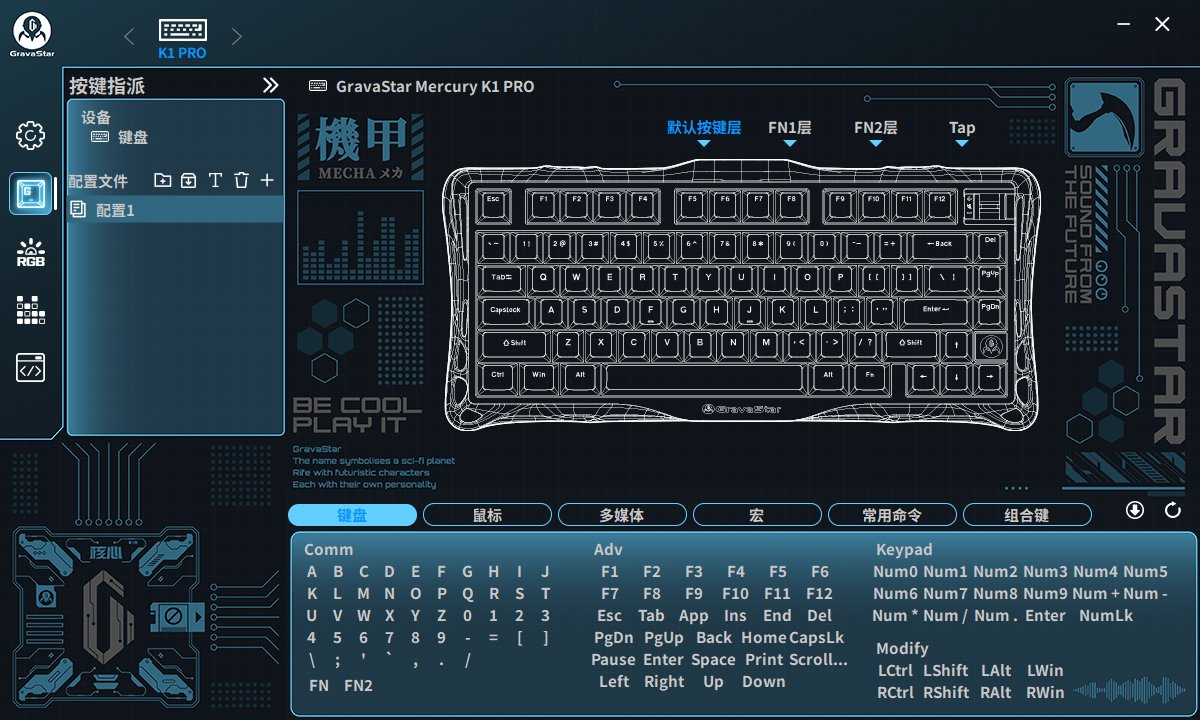Pick Num5 in the Keypad list
The height and width of the screenshot is (720, 1200).
pos(1145,572)
